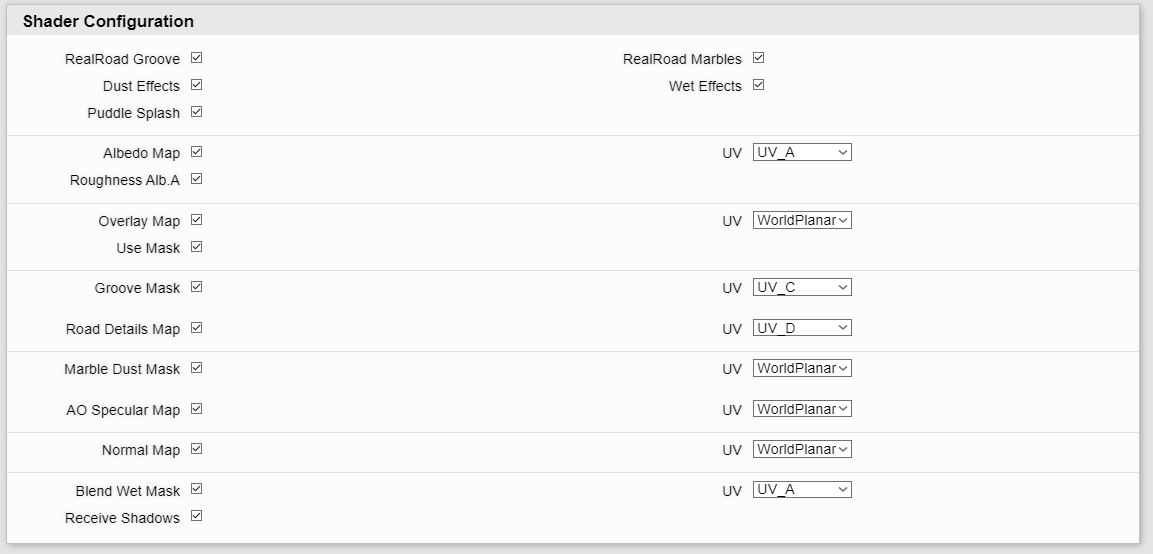
Task: Uncheck the RealRoad Groove checkbox
Action: [196, 57]
